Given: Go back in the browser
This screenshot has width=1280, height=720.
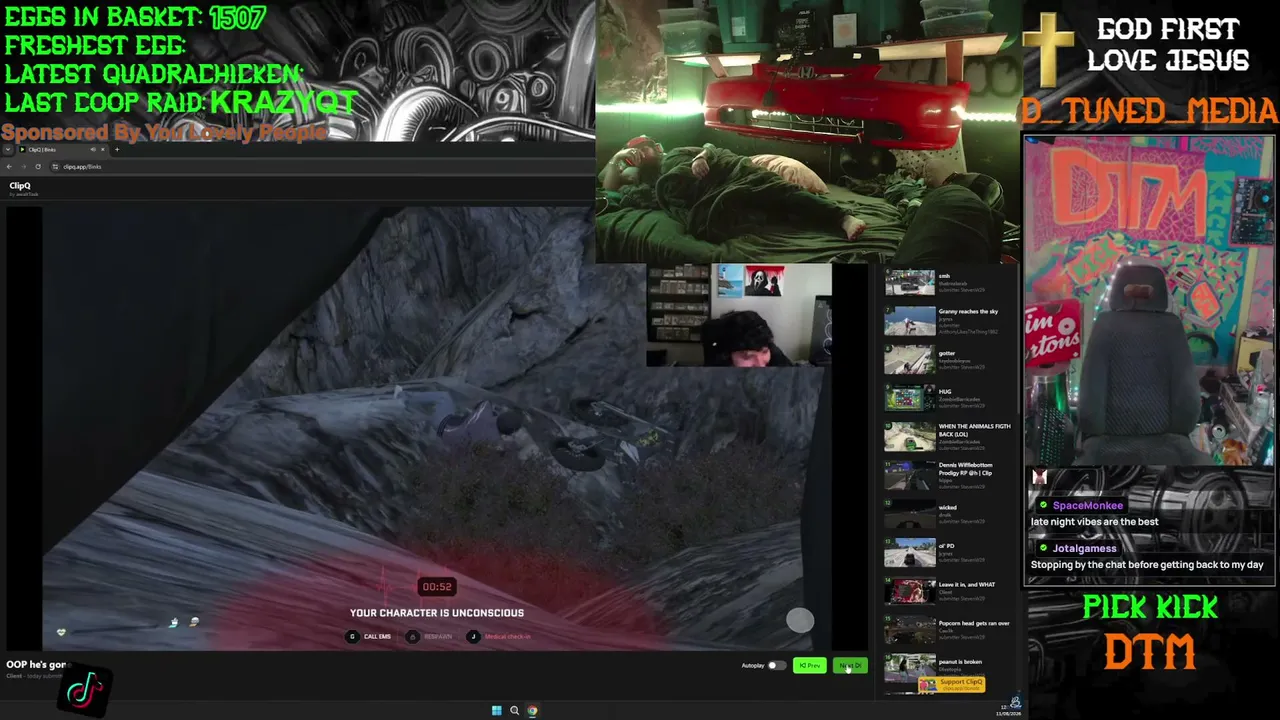Looking at the screenshot, I should coord(9,166).
